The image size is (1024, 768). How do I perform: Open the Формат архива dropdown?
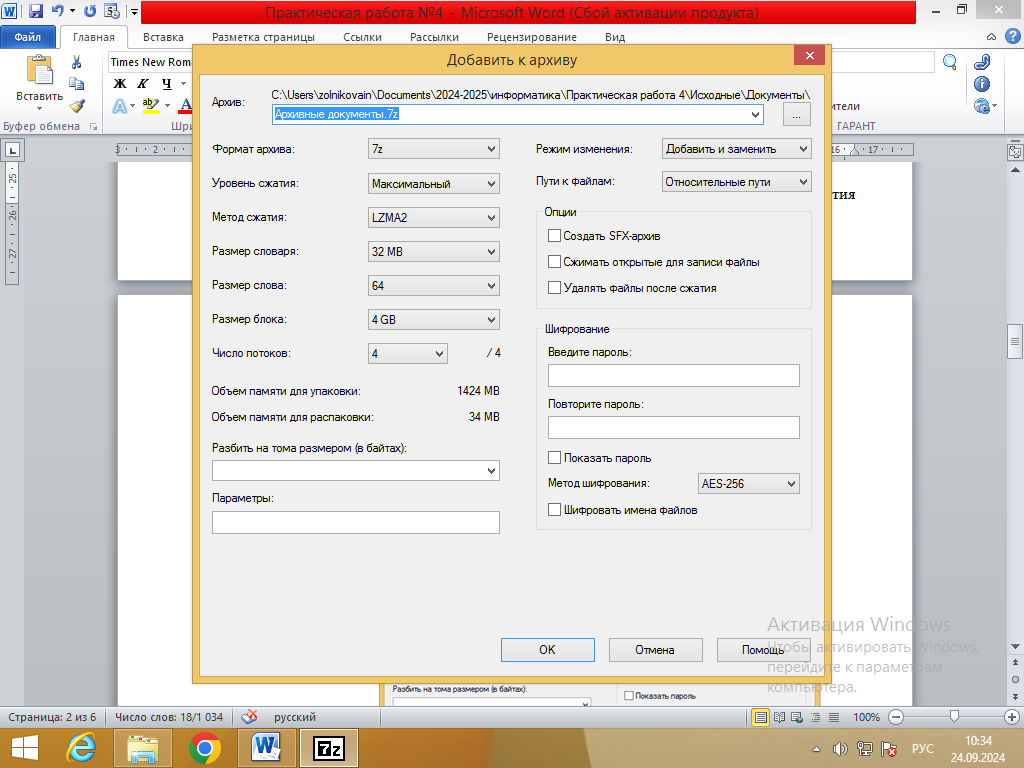pos(434,149)
